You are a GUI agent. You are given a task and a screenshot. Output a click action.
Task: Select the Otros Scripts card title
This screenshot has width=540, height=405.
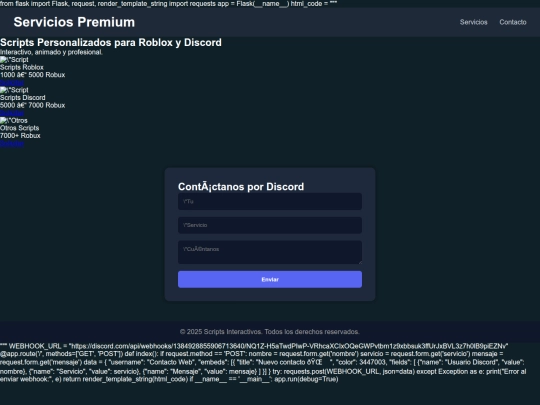[20, 128]
